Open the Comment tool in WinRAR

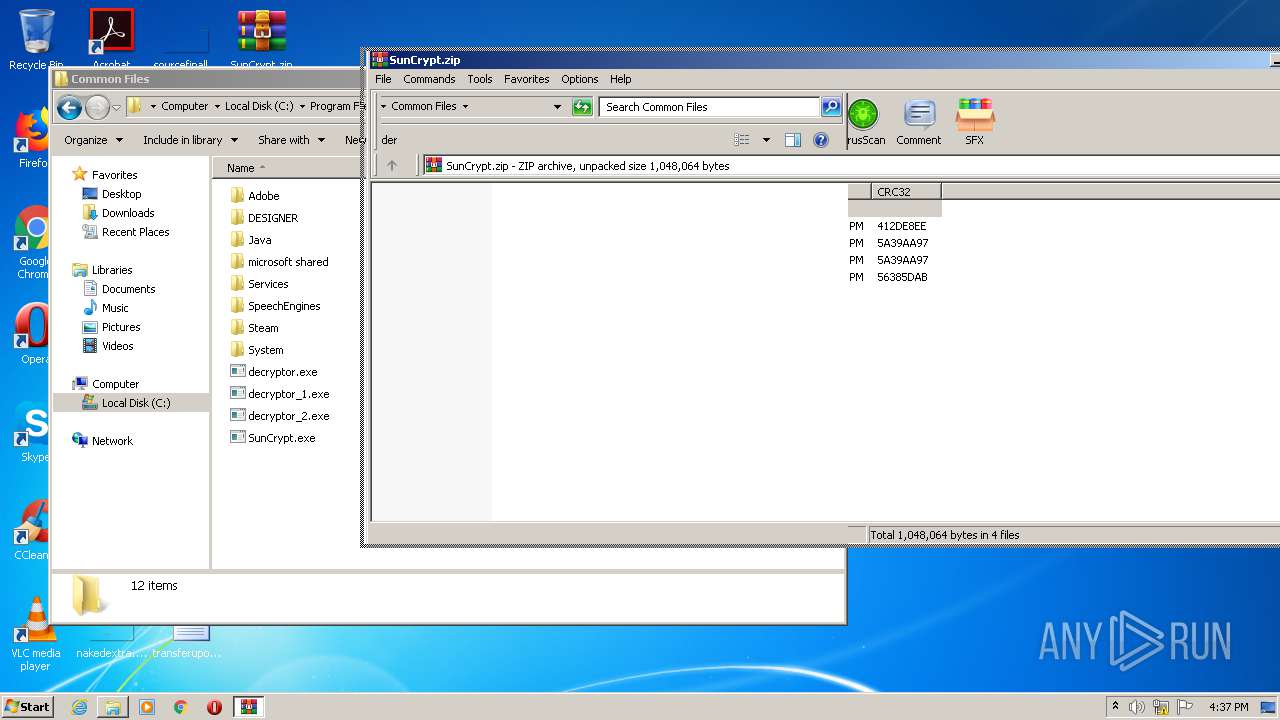(918, 122)
